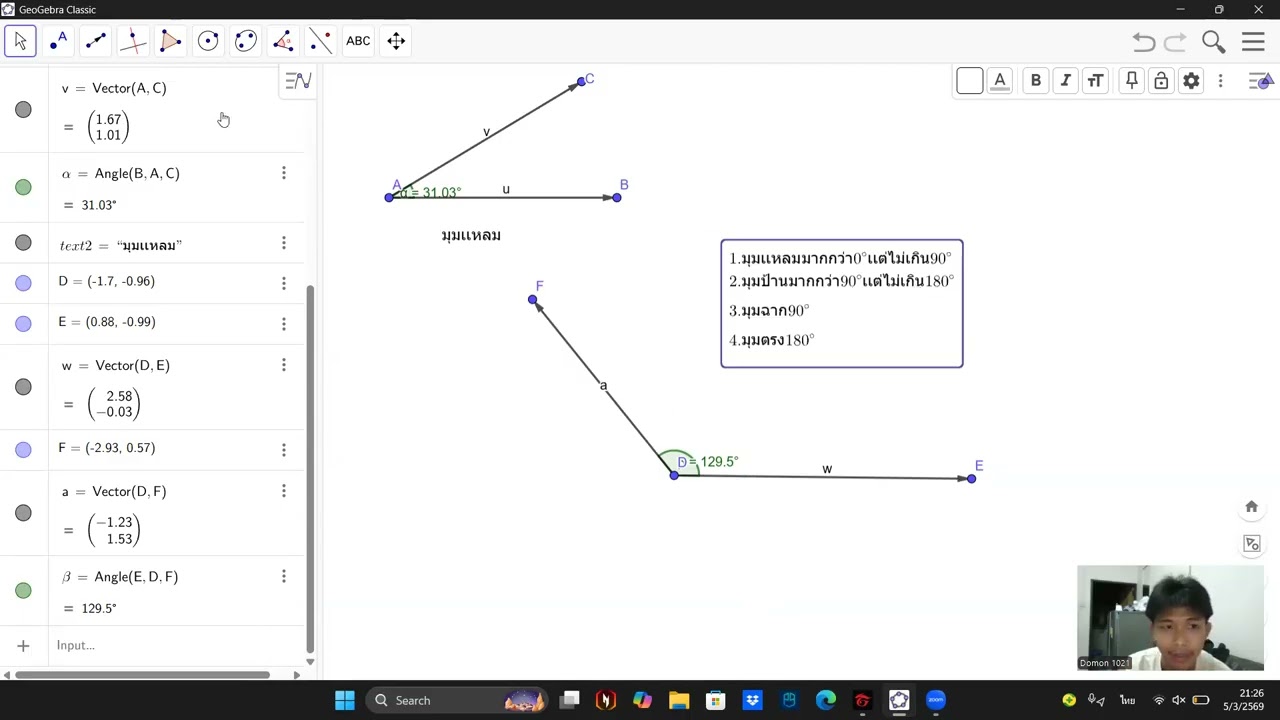Select point C in the graphics view
The width and height of the screenshot is (1280, 720).
point(581,82)
